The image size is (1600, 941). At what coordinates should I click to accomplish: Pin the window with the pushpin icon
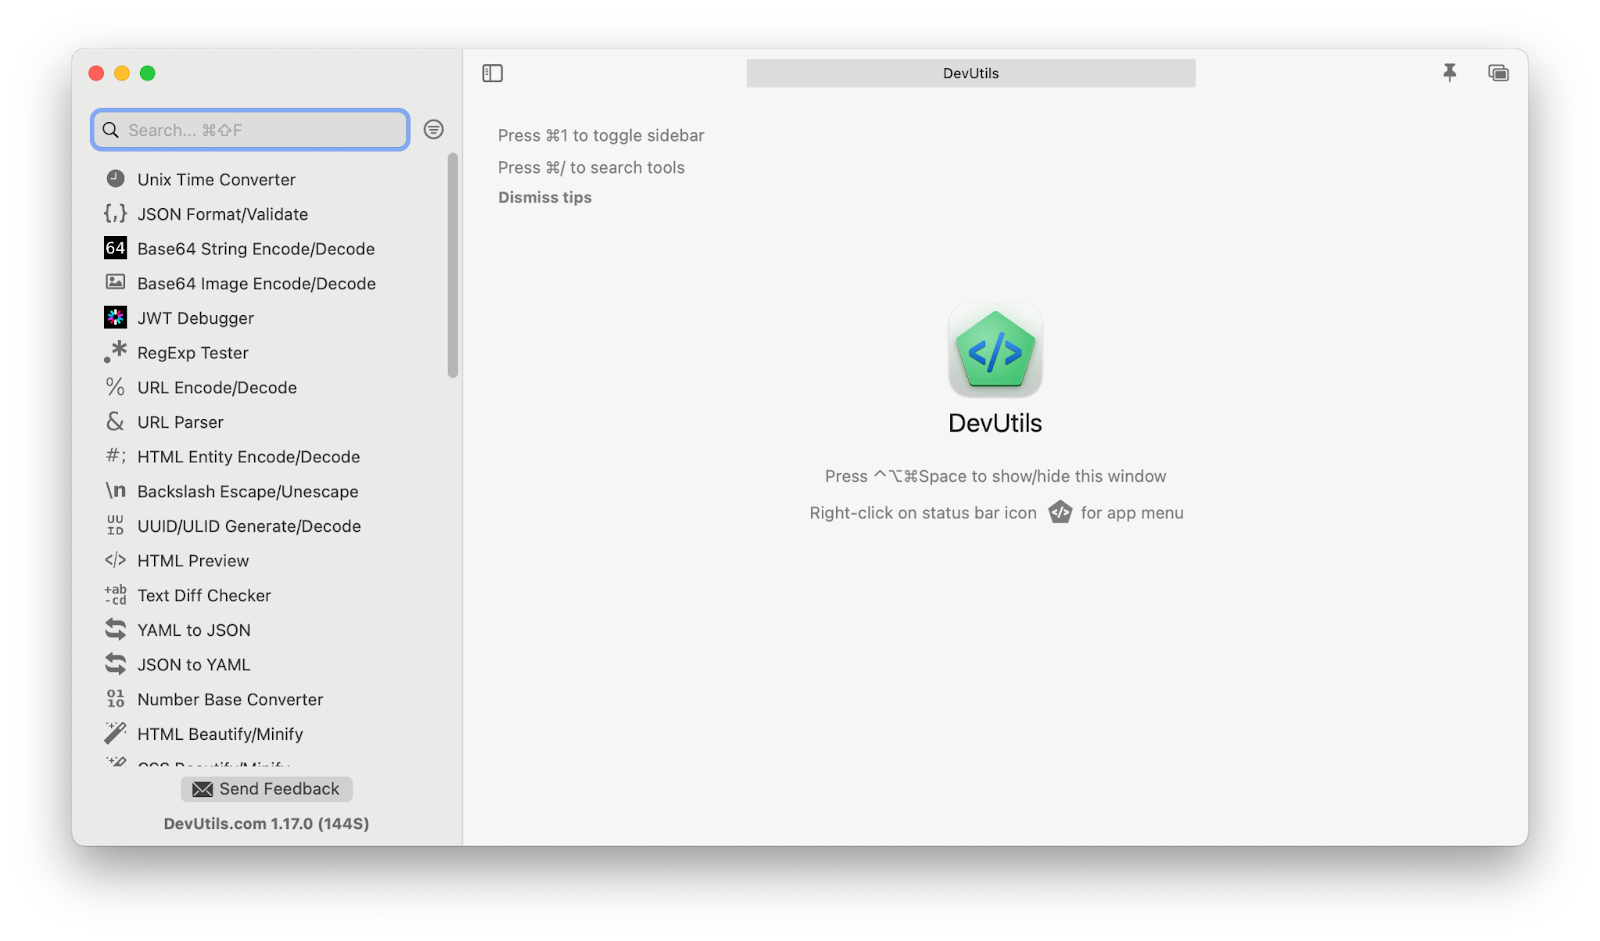click(1449, 72)
